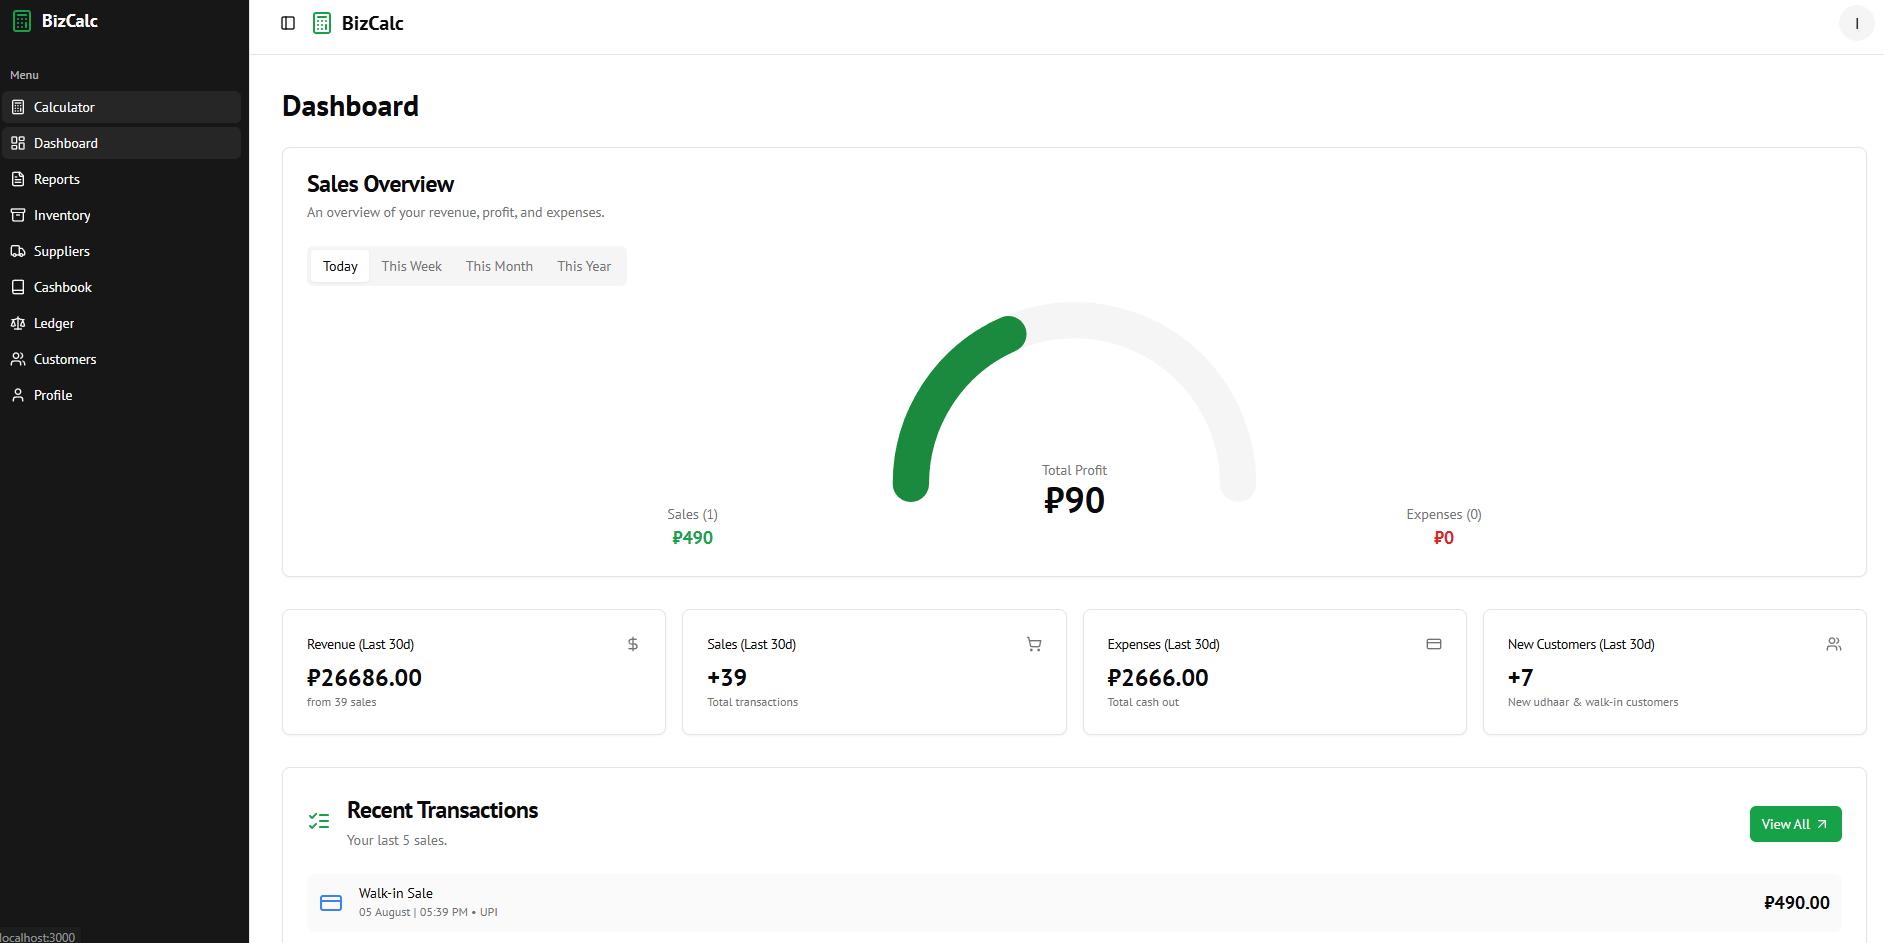
Task: Click the Dashboard menu item
Action: [x=121, y=143]
